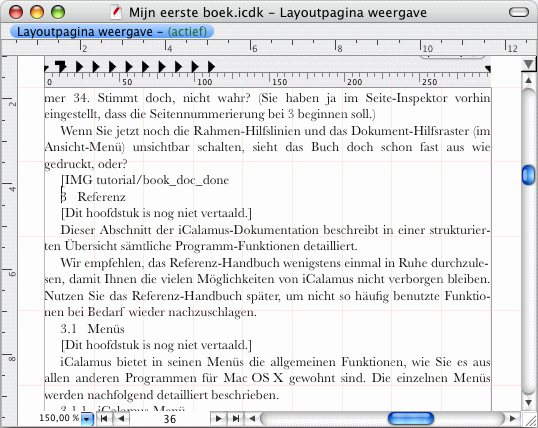Click the 150,00 % zoom field
The width and height of the screenshot is (538, 428).
(x=59, y=418)
